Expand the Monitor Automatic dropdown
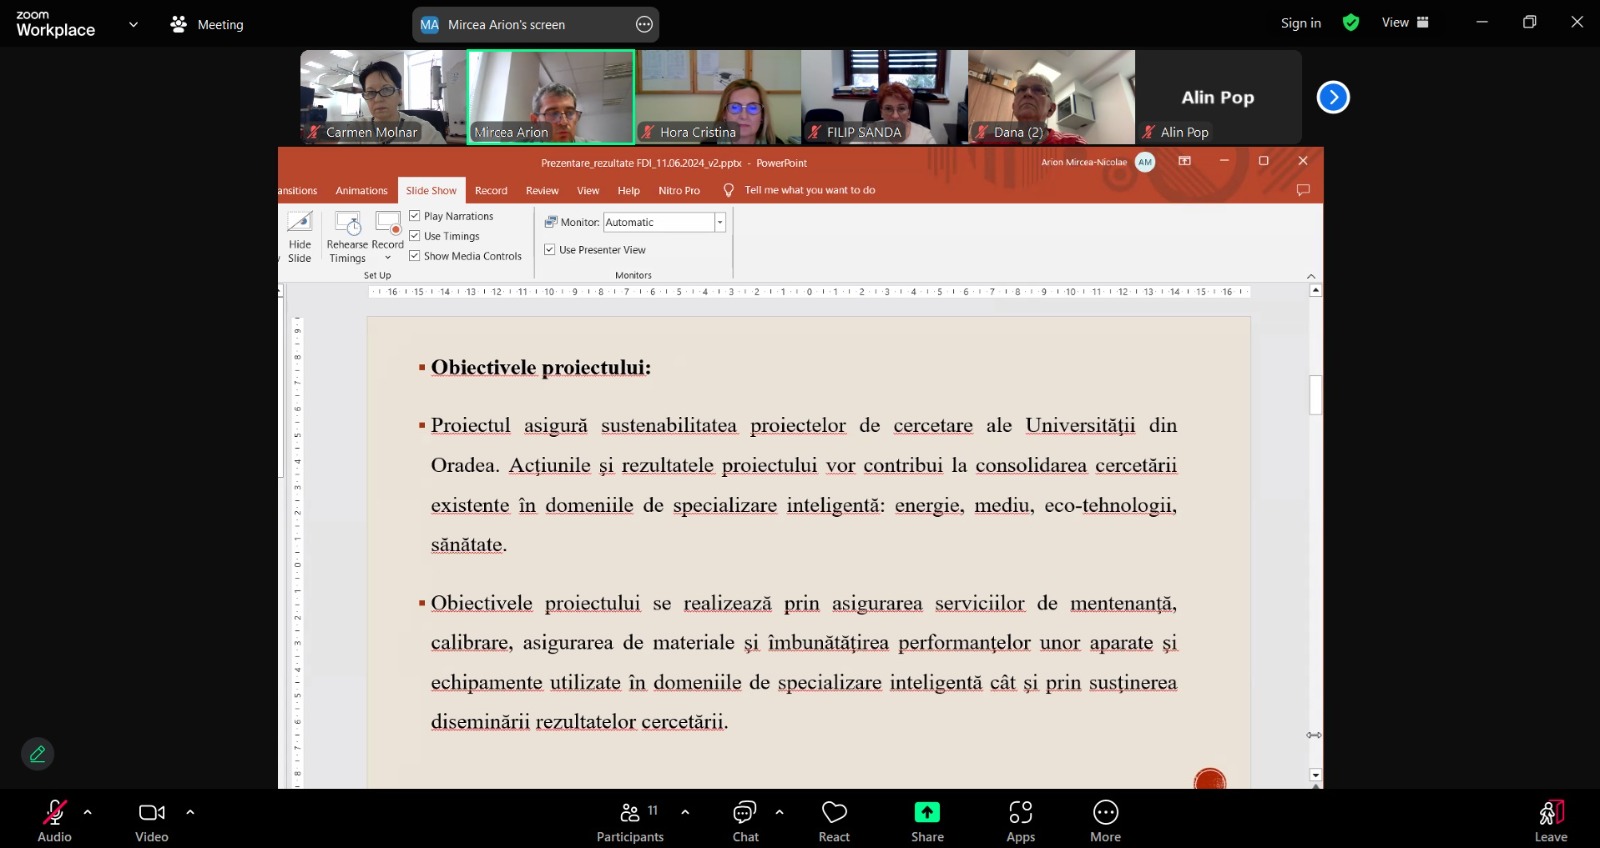Viewport: 1600px width, 848px height. (719, 223)
